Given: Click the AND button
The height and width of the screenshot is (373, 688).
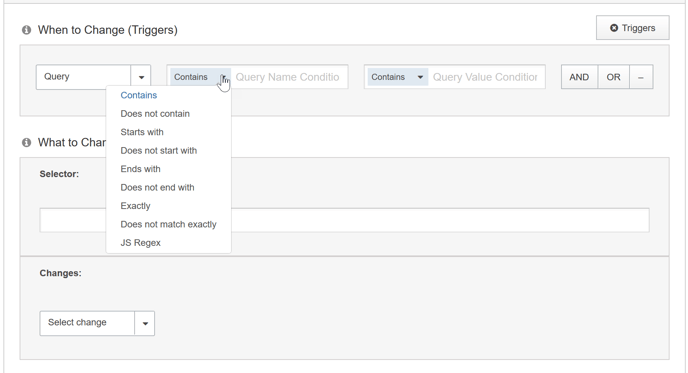Looking at the screenshot, I should [x=579, y=77].
